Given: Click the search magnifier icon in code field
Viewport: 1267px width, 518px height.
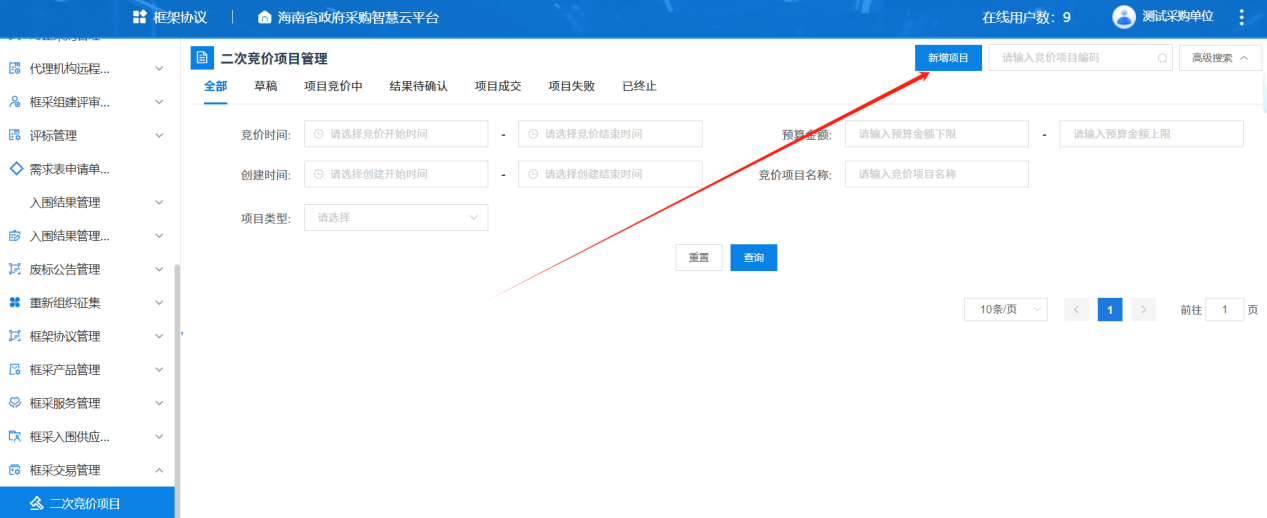Looking at the screenshot, I should (x=1162, y=58).
